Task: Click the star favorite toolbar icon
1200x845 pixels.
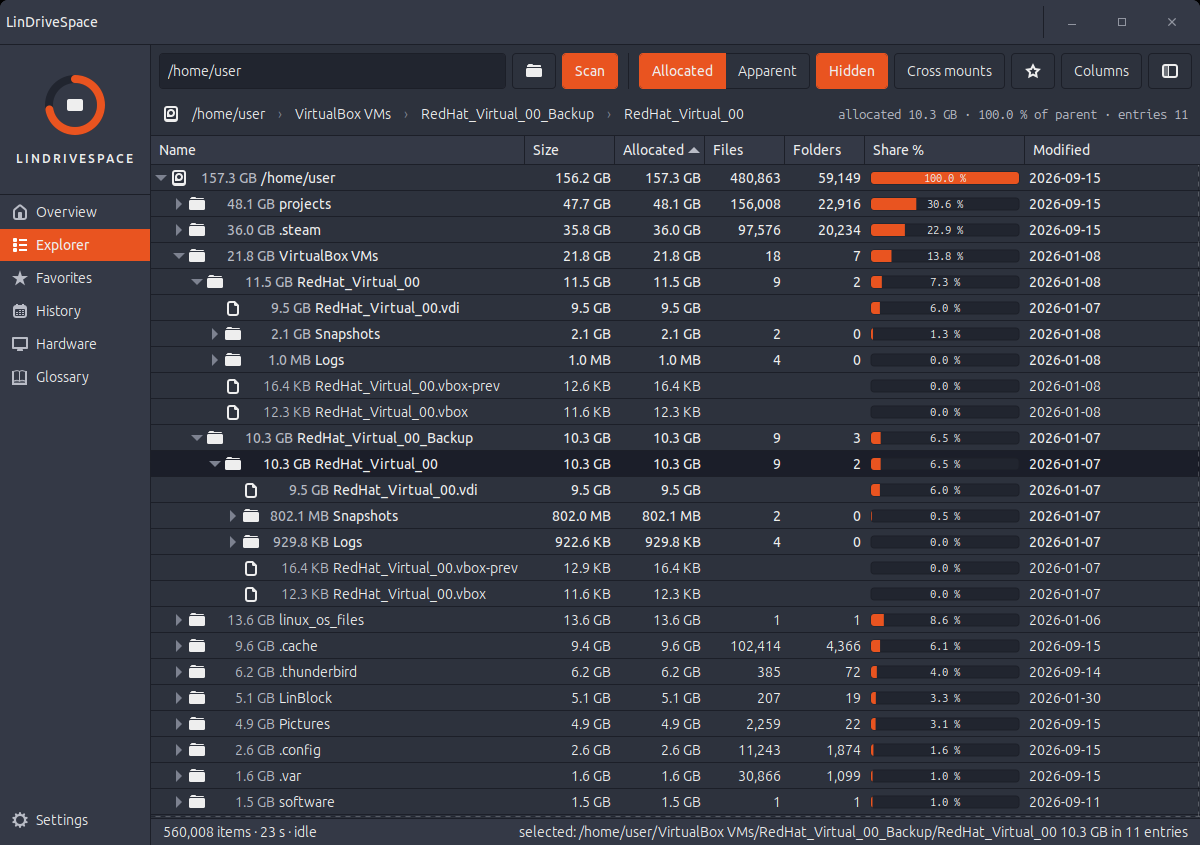Action: pos(1033,71)
